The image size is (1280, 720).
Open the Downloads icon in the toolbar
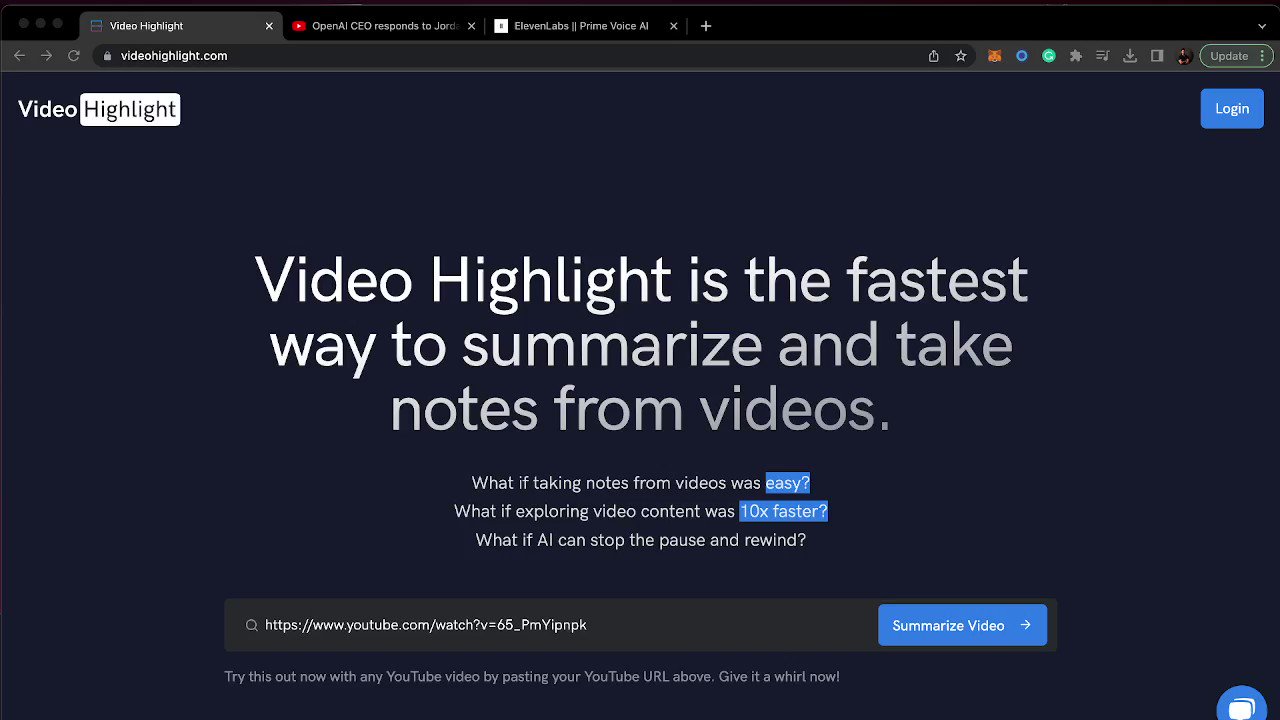click(1130, 56)
